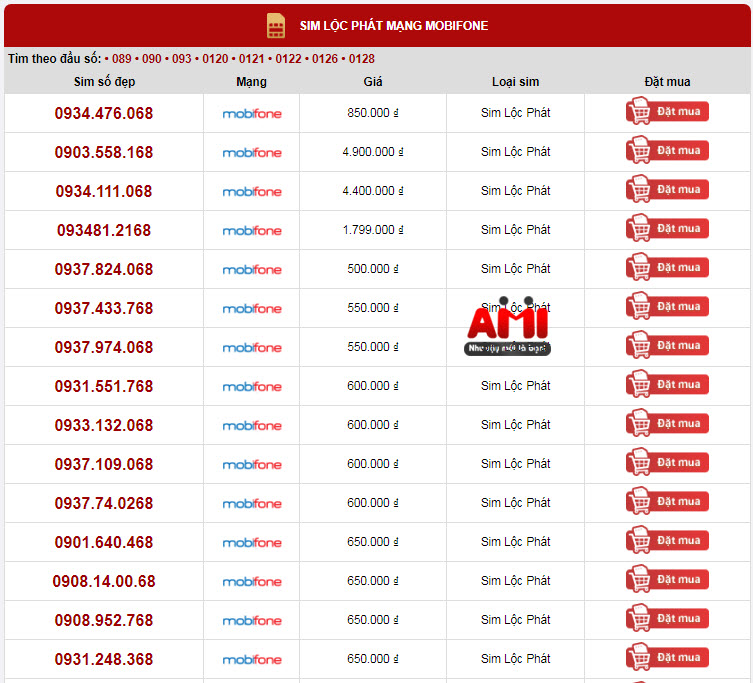The width and height of the screenshot is (753, 683).
Task: Open number 0937.824.068
Action: [x=104, y=269]
